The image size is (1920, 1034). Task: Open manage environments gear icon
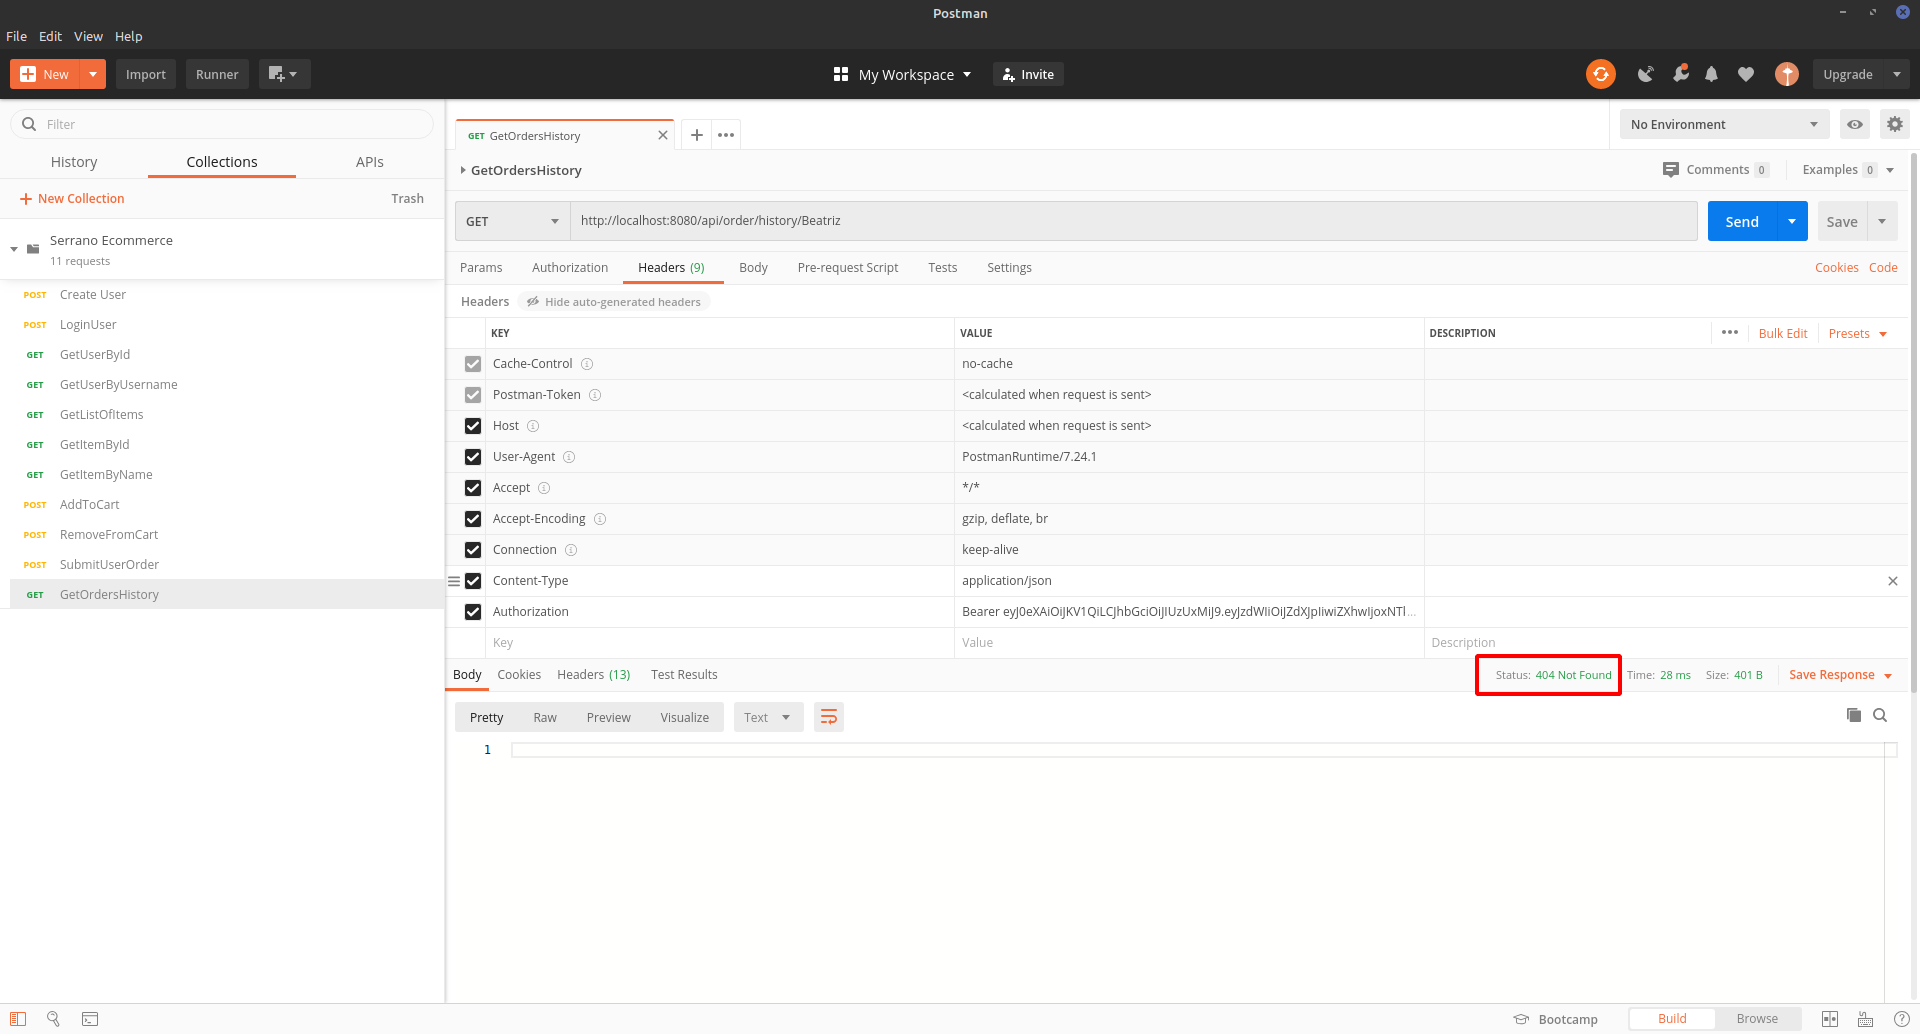(1895, 125)
